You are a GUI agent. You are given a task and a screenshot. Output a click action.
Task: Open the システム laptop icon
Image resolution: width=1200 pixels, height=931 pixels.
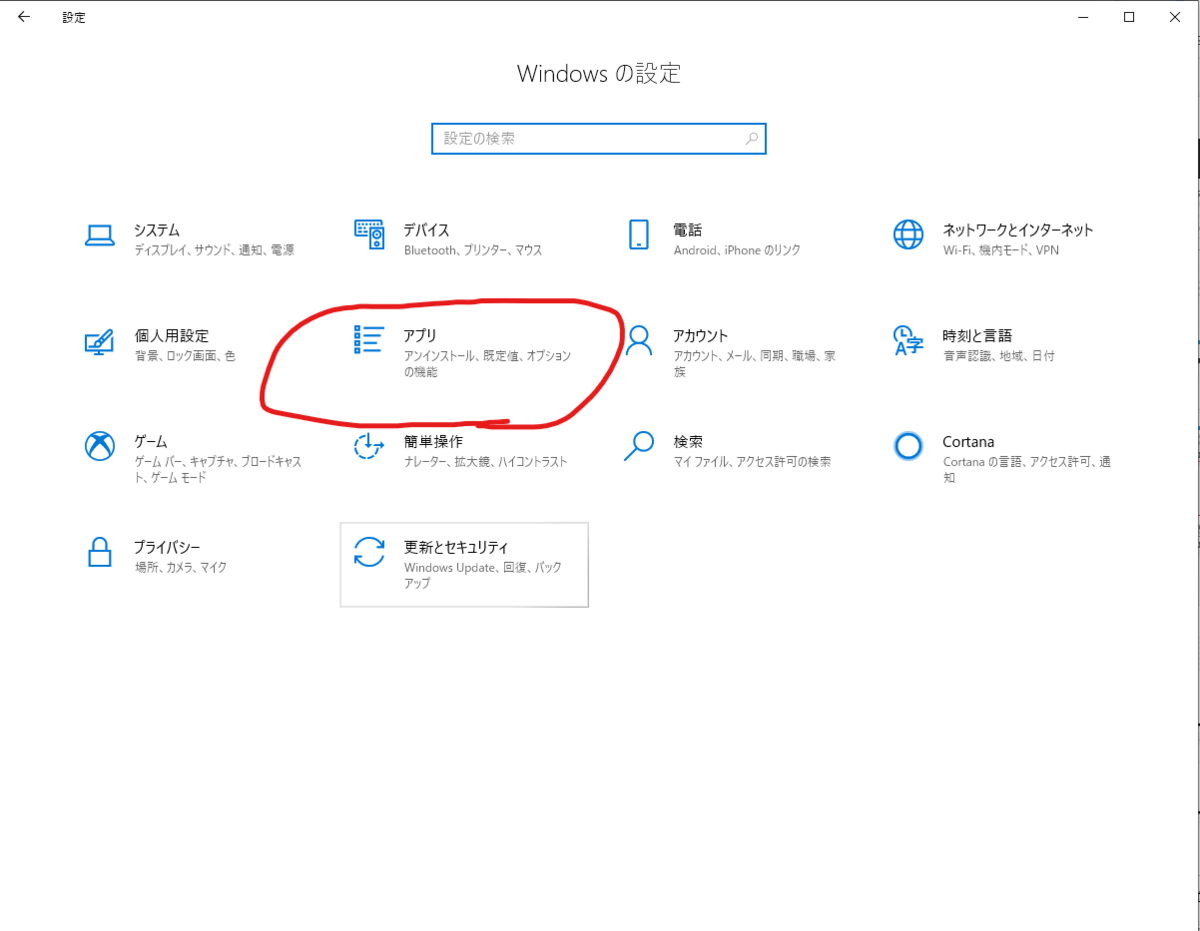(x=99, y=235)
